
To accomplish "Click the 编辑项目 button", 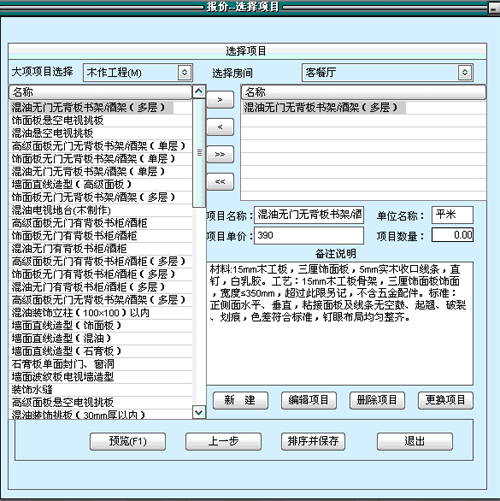I will pos(309,400).
